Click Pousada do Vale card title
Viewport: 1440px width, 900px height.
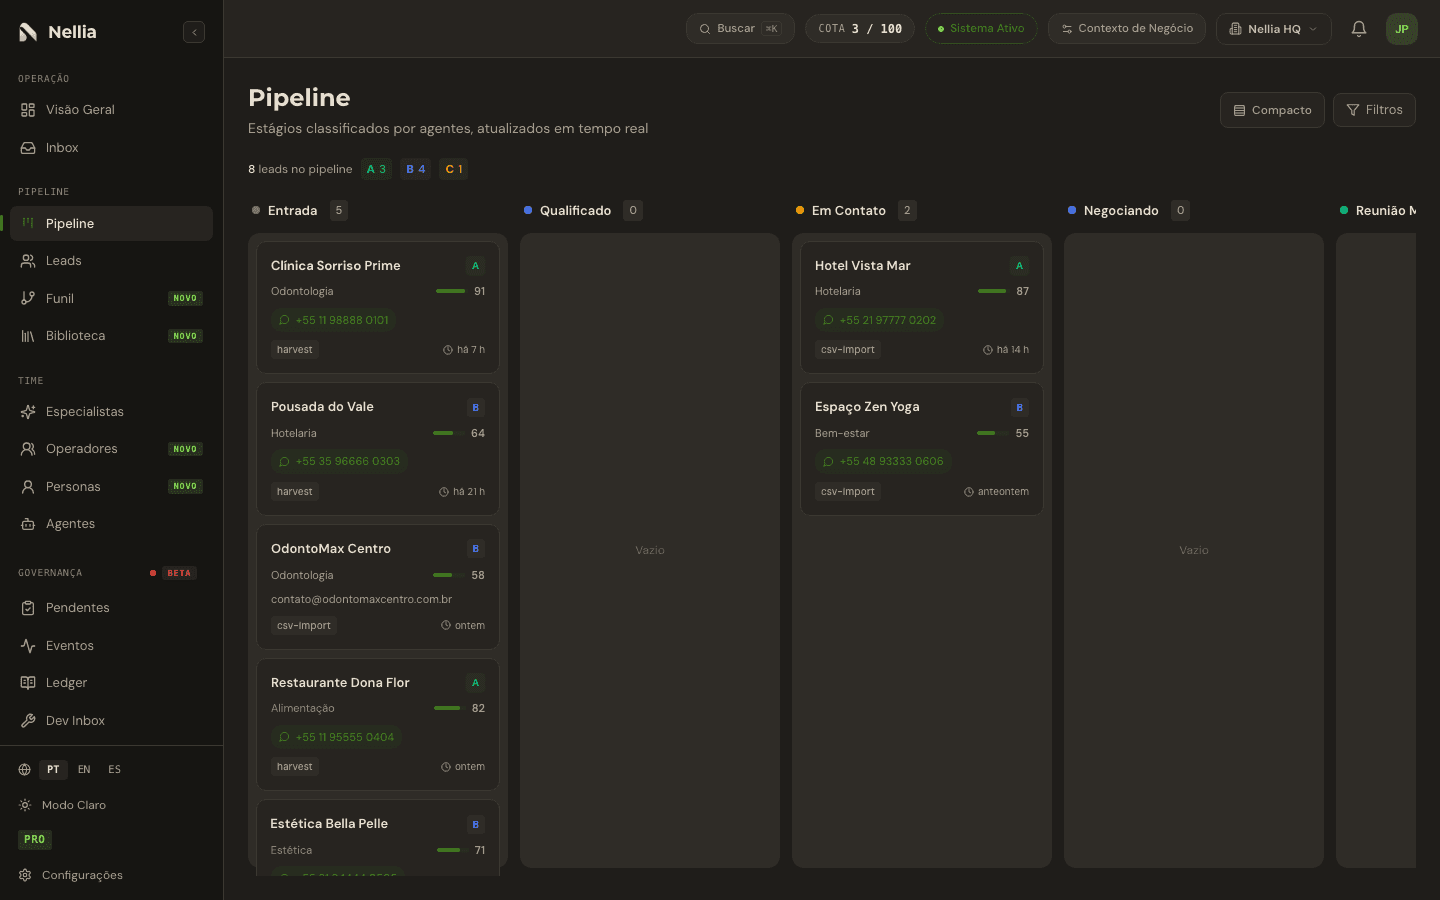tap(322, 407)
